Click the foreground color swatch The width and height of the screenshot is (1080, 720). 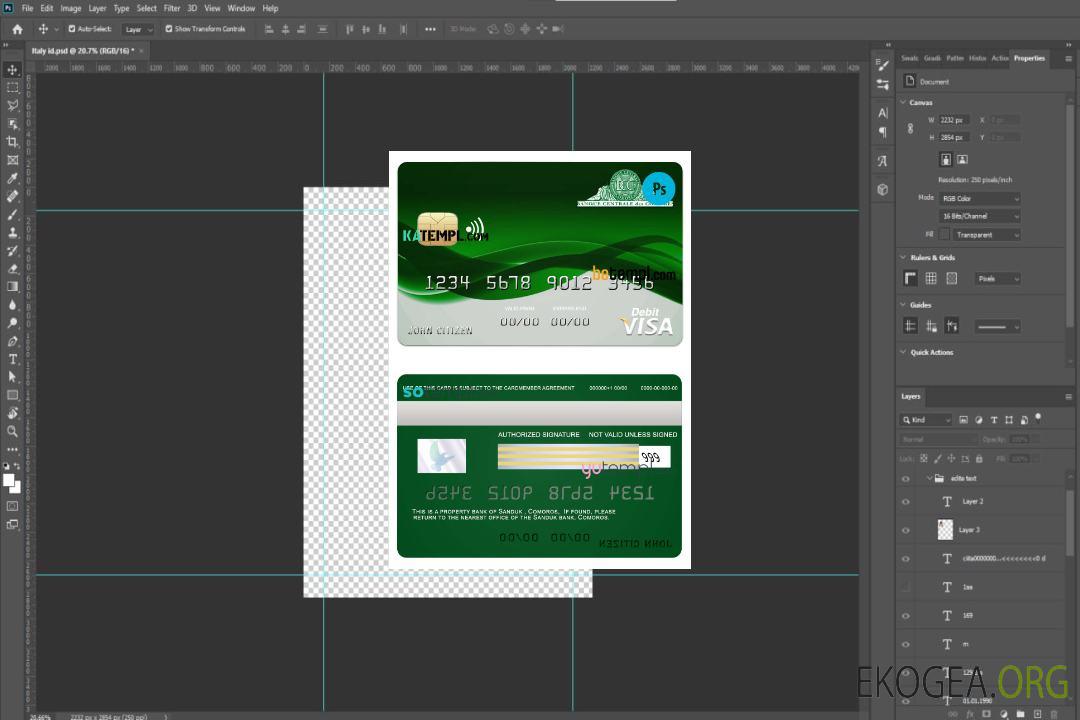coord(8,481)
